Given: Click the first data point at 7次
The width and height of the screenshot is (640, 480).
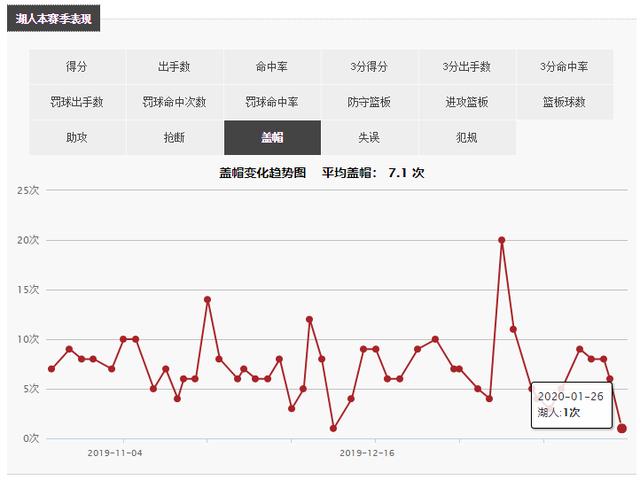Looking at the screenshot, I should coord(51,369).
